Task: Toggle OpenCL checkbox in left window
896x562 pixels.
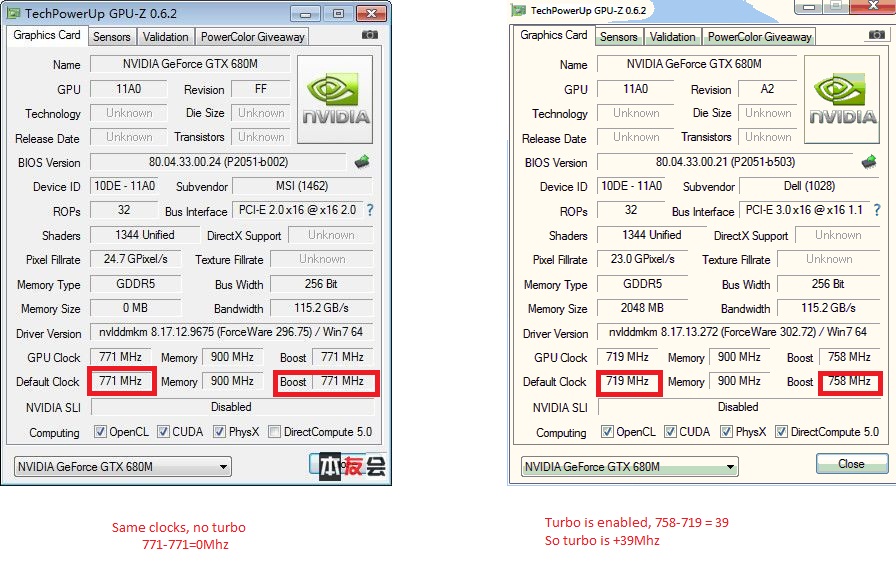Action: pyautogui.click(x=100, y=432)
